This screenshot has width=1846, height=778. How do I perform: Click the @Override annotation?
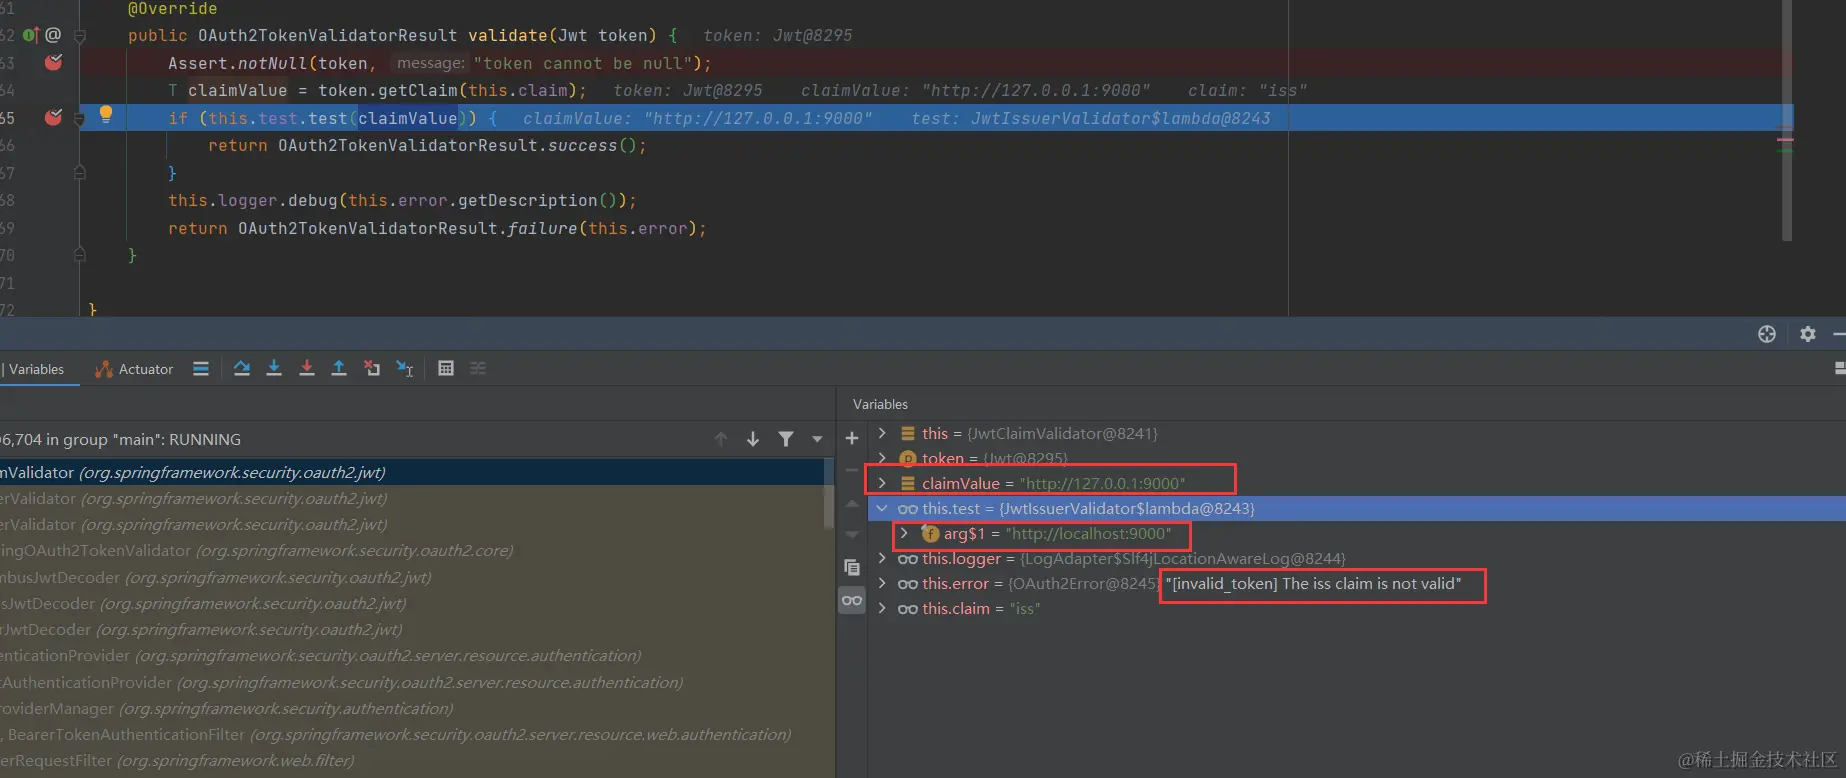tap(172, 9)
